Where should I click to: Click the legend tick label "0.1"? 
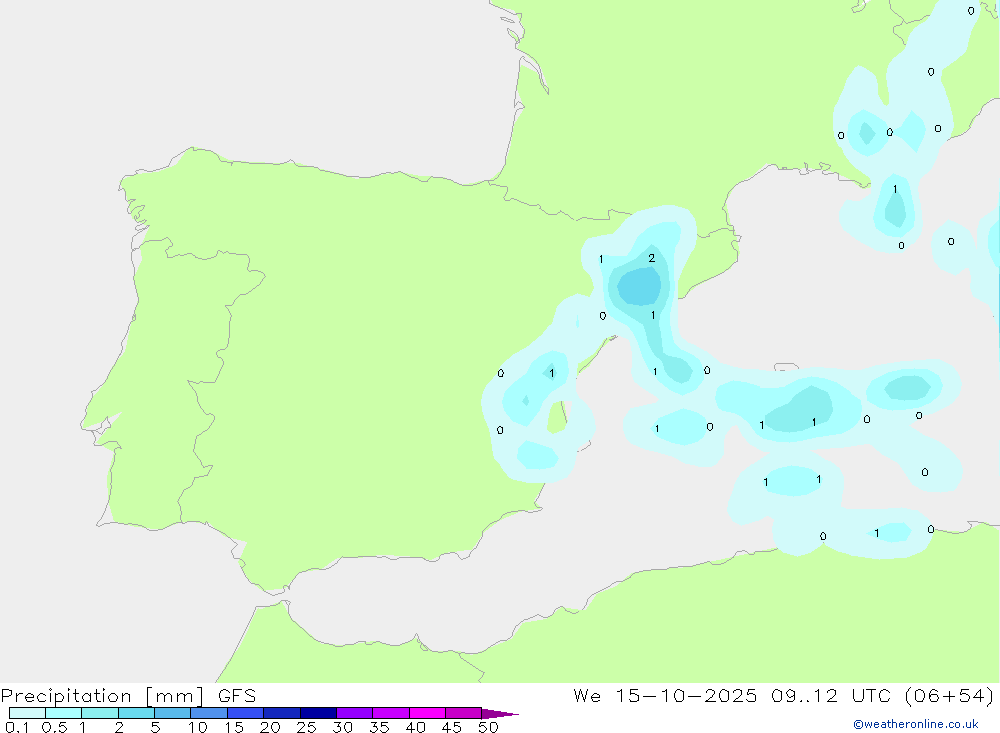pyautogui.click(x=17, y=727)
